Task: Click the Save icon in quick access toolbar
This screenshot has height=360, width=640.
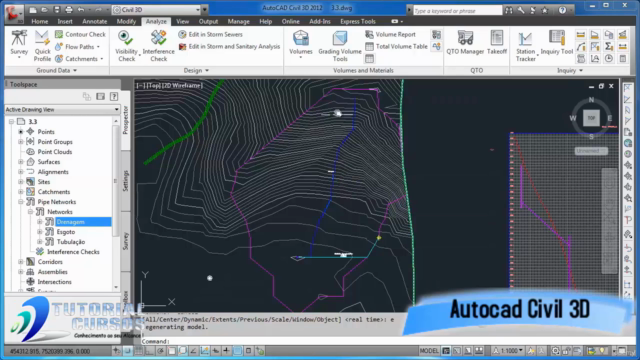Action: click(57, 9)
